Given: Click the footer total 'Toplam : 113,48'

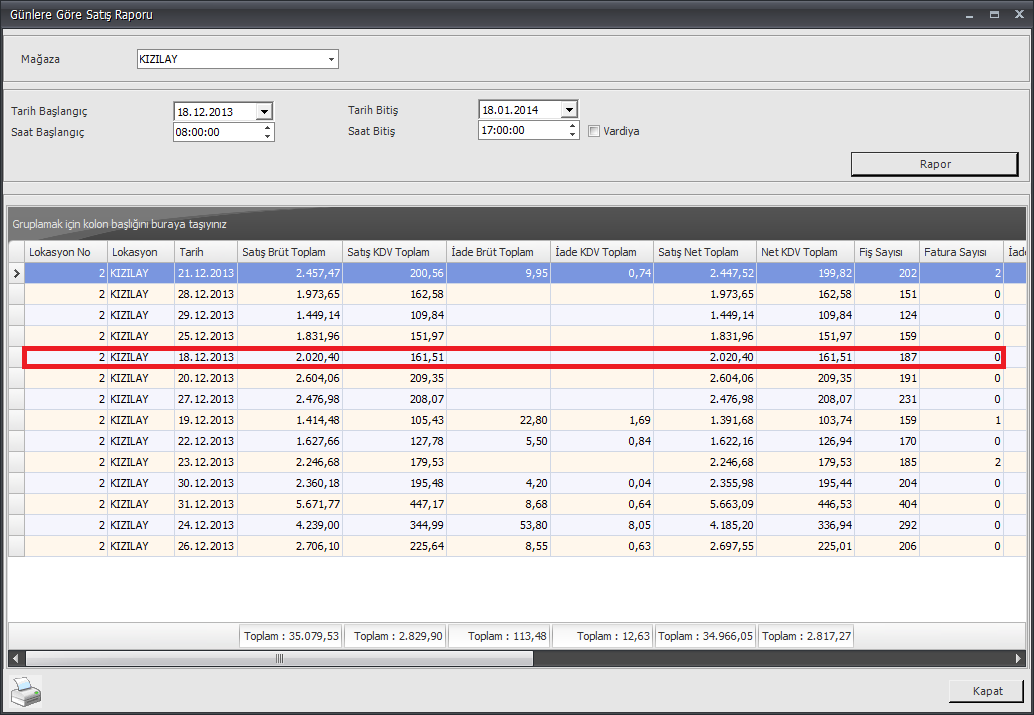Looking at the screenshot, I should [x=499, y=637].
